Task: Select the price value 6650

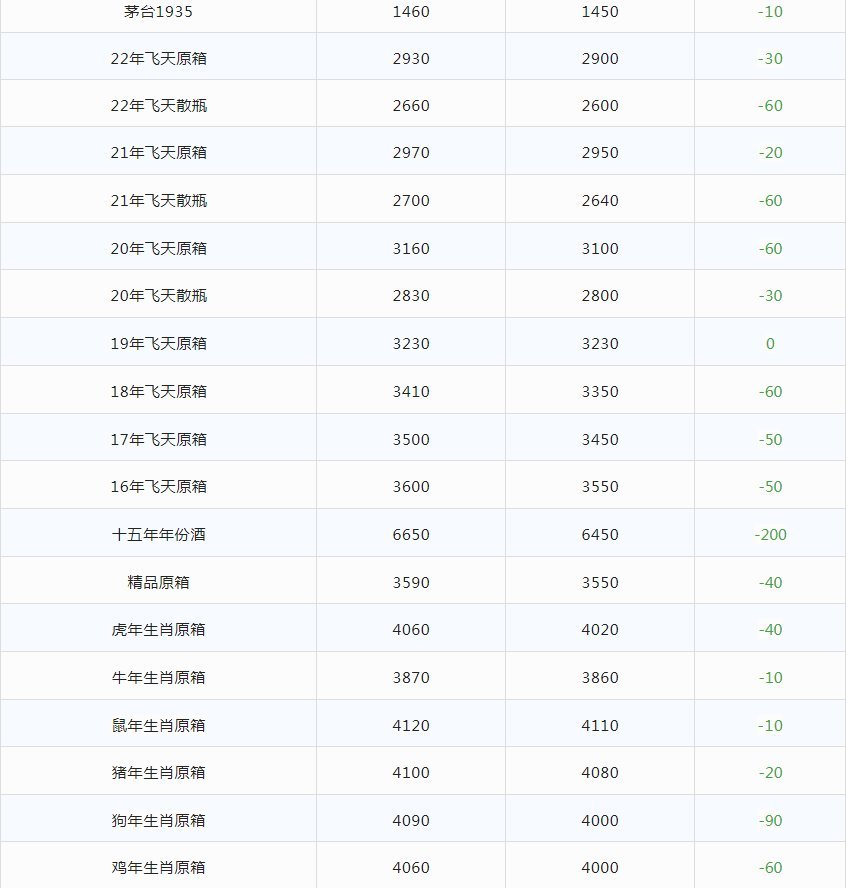Action: [411, 535]
